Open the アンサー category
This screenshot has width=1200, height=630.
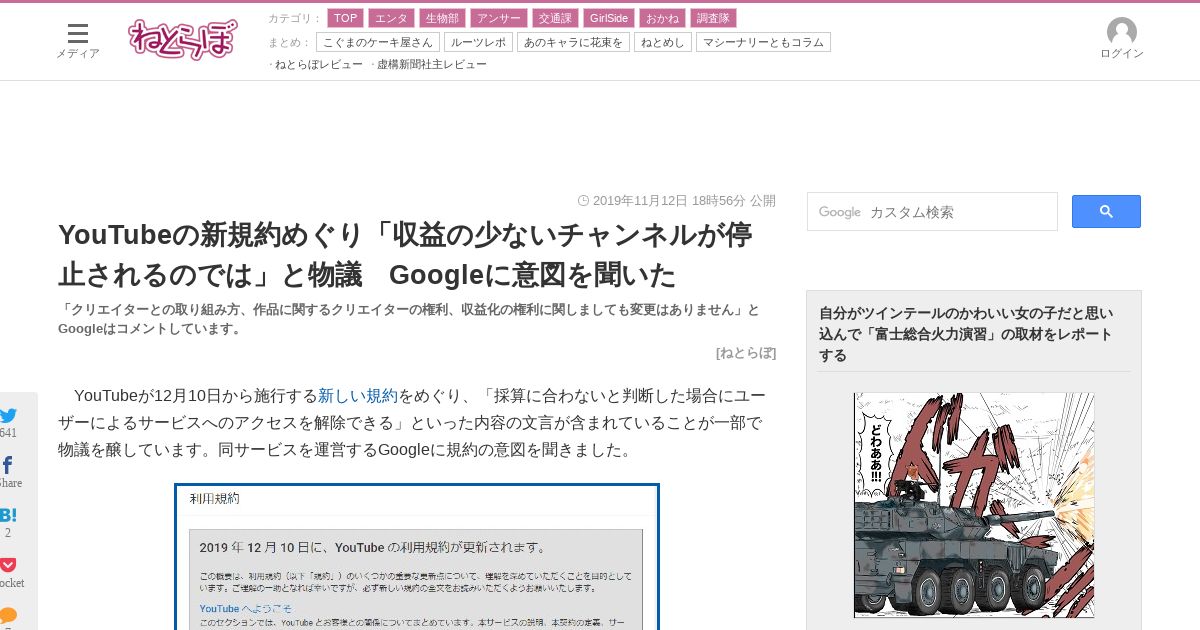498,18
